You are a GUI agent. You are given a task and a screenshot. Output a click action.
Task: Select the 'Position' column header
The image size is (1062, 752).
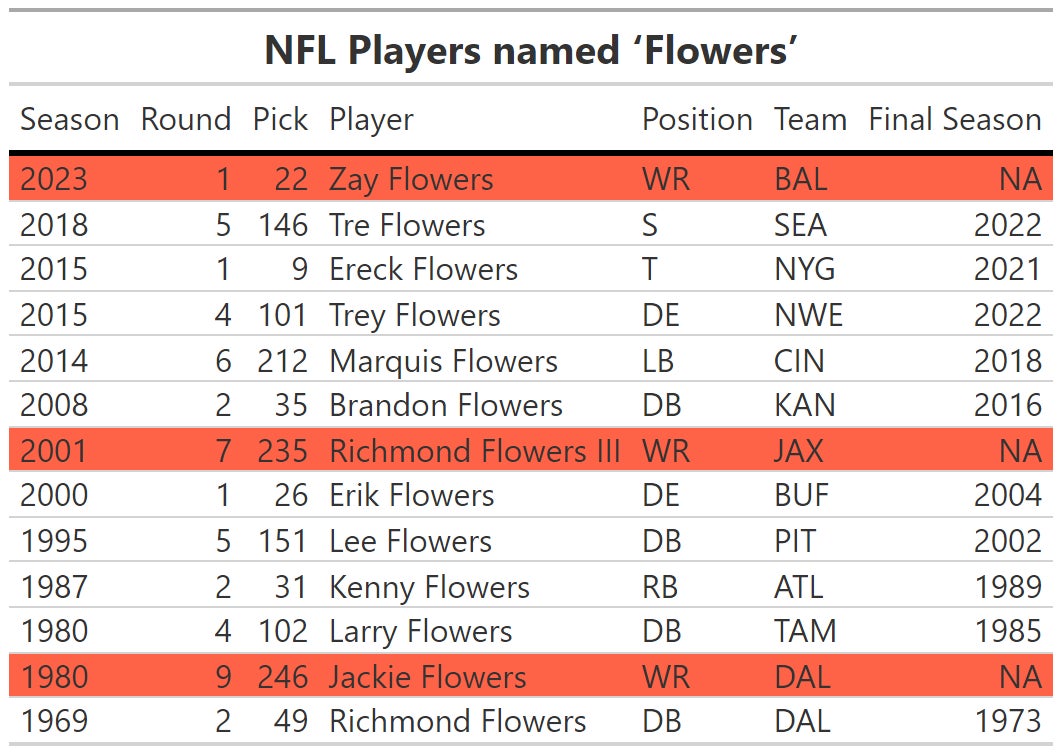pyautogui.click(x=697, y=120)
